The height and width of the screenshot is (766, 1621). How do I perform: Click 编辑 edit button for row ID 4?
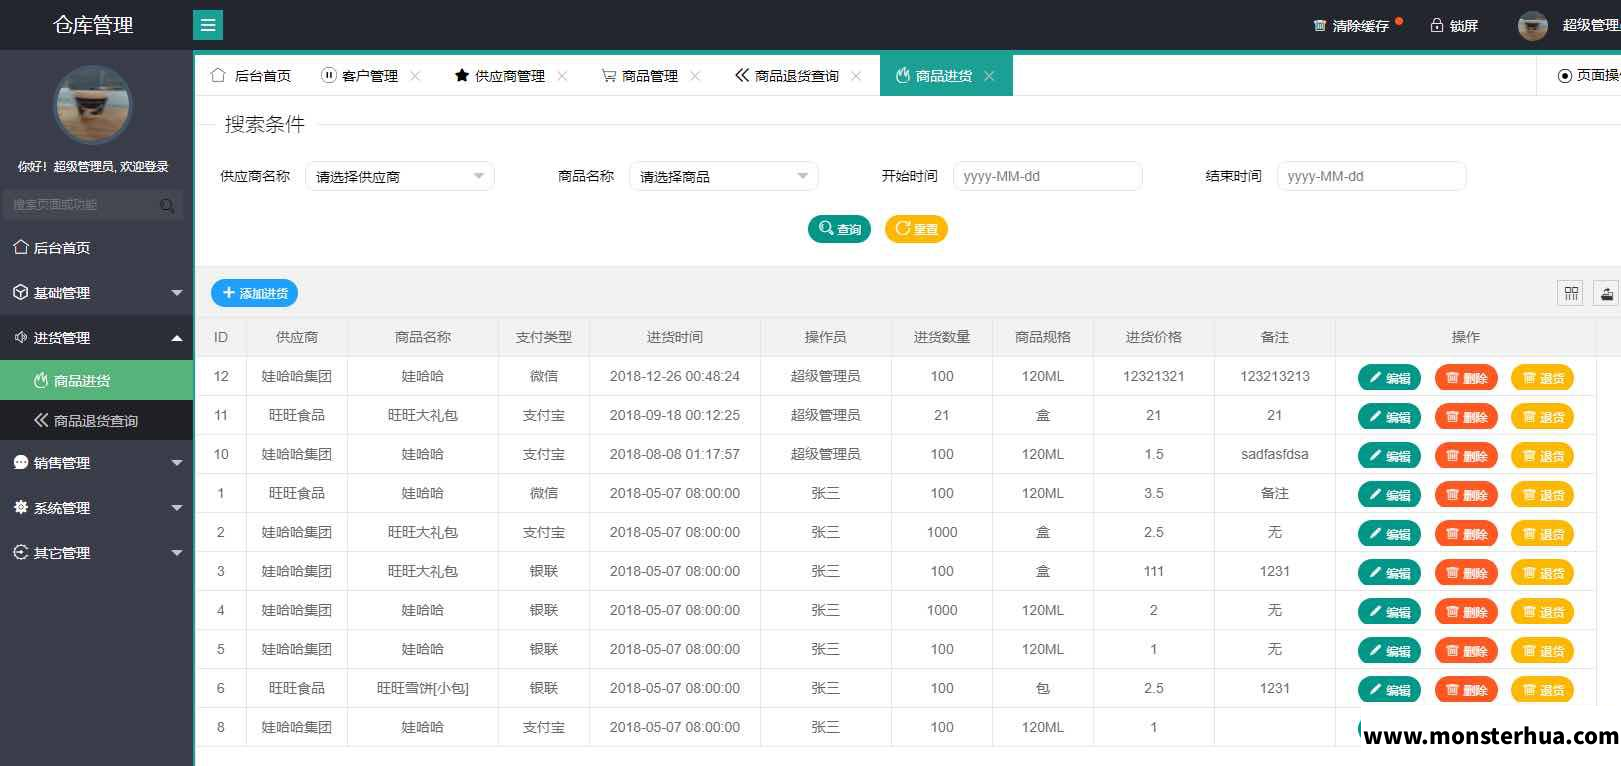pyautogui.click(x=1389, y=611)
